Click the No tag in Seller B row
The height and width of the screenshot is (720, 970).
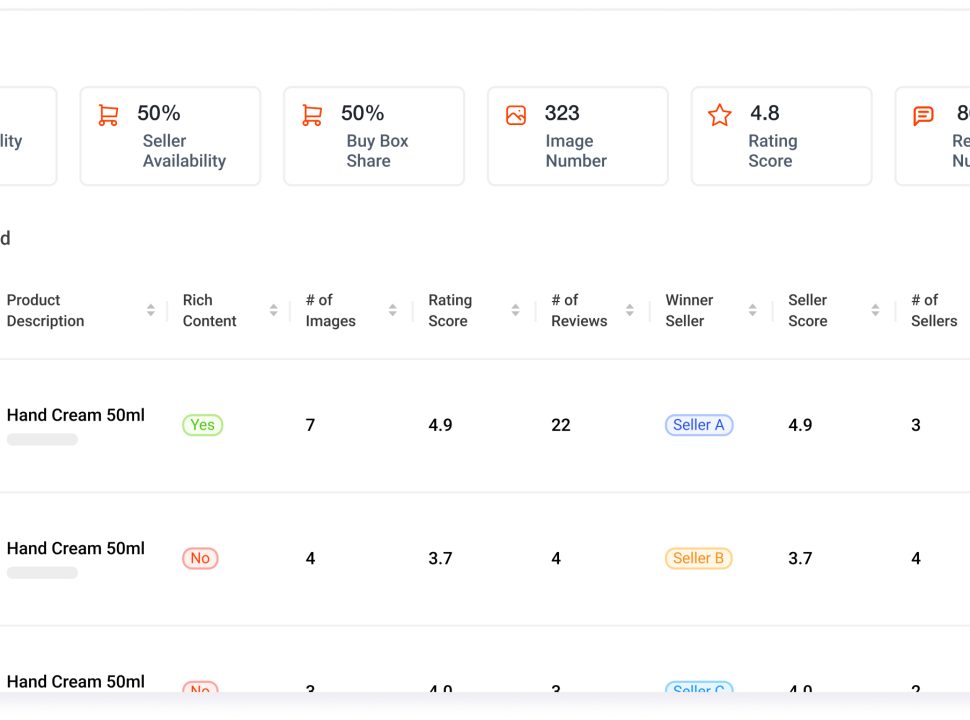pyautogui.click(x=200, y=558)
